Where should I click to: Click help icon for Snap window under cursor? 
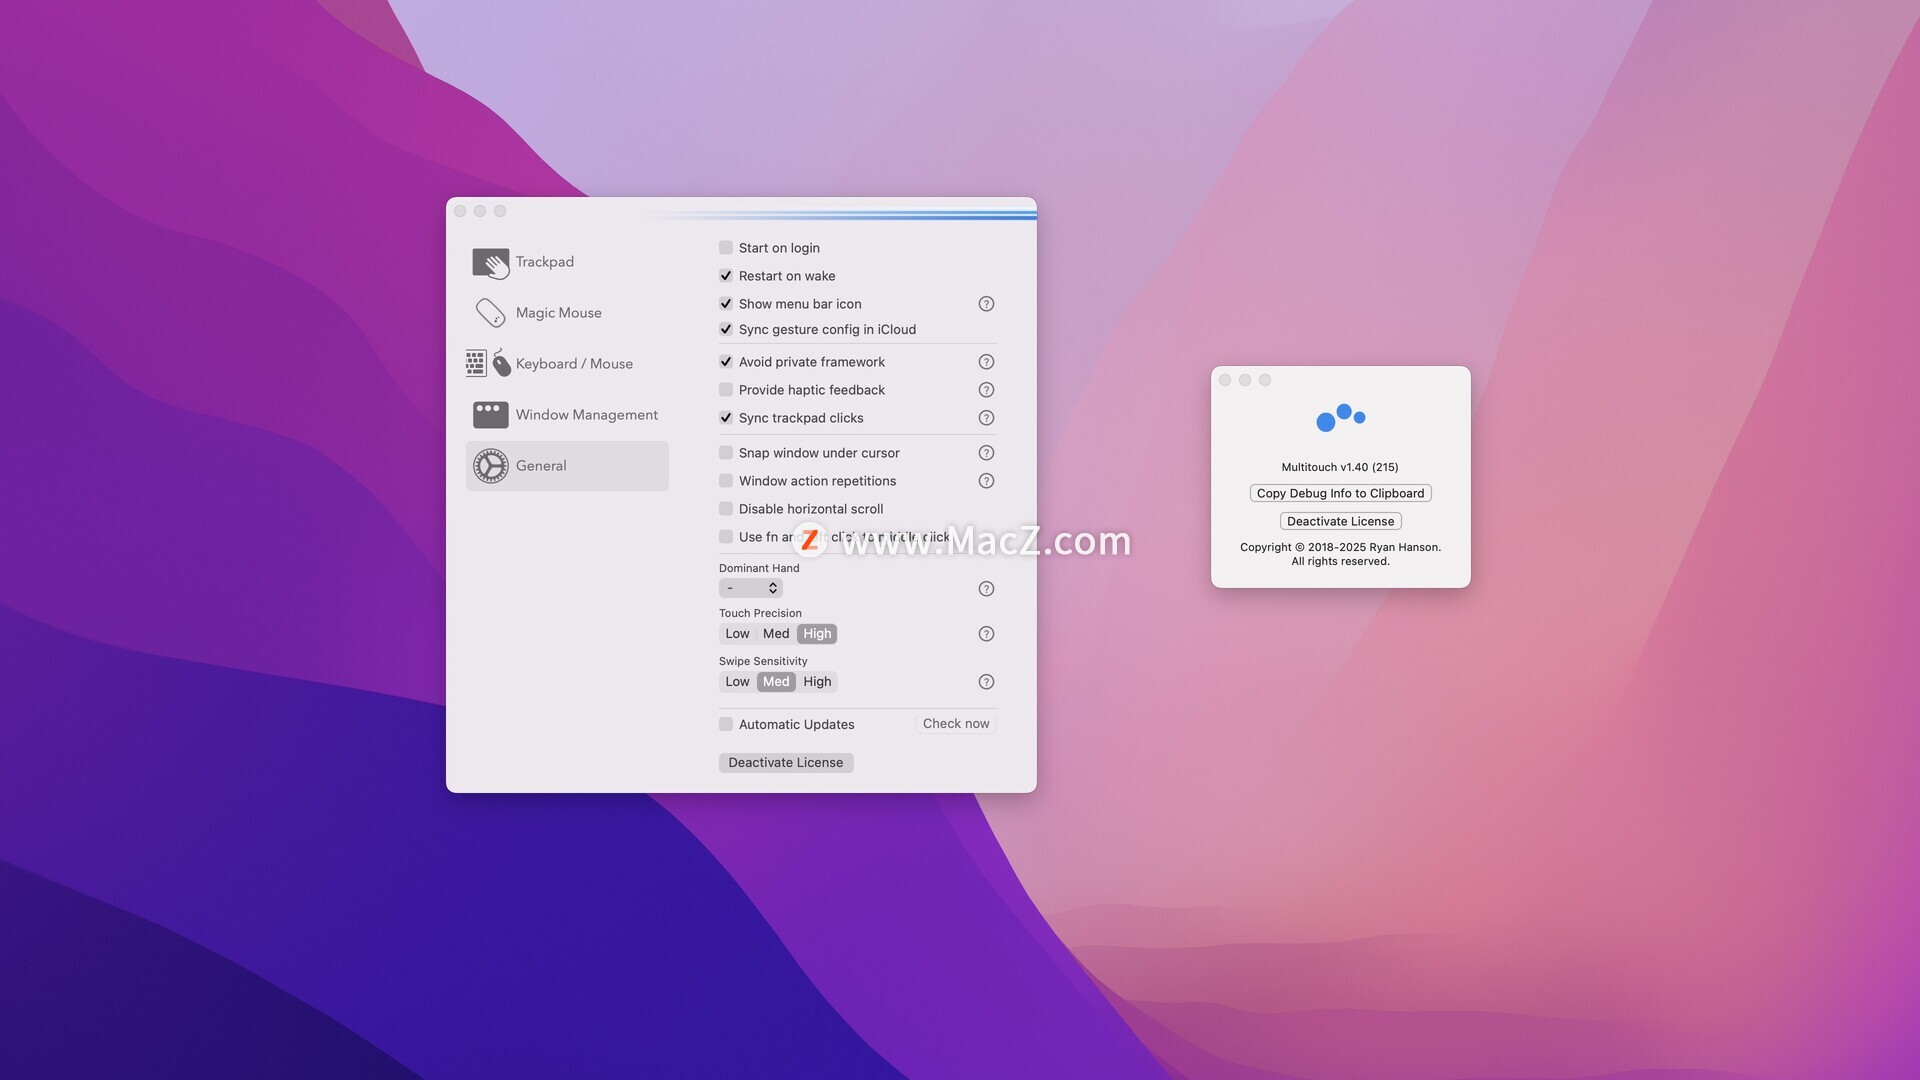click(x=986, y=453)
